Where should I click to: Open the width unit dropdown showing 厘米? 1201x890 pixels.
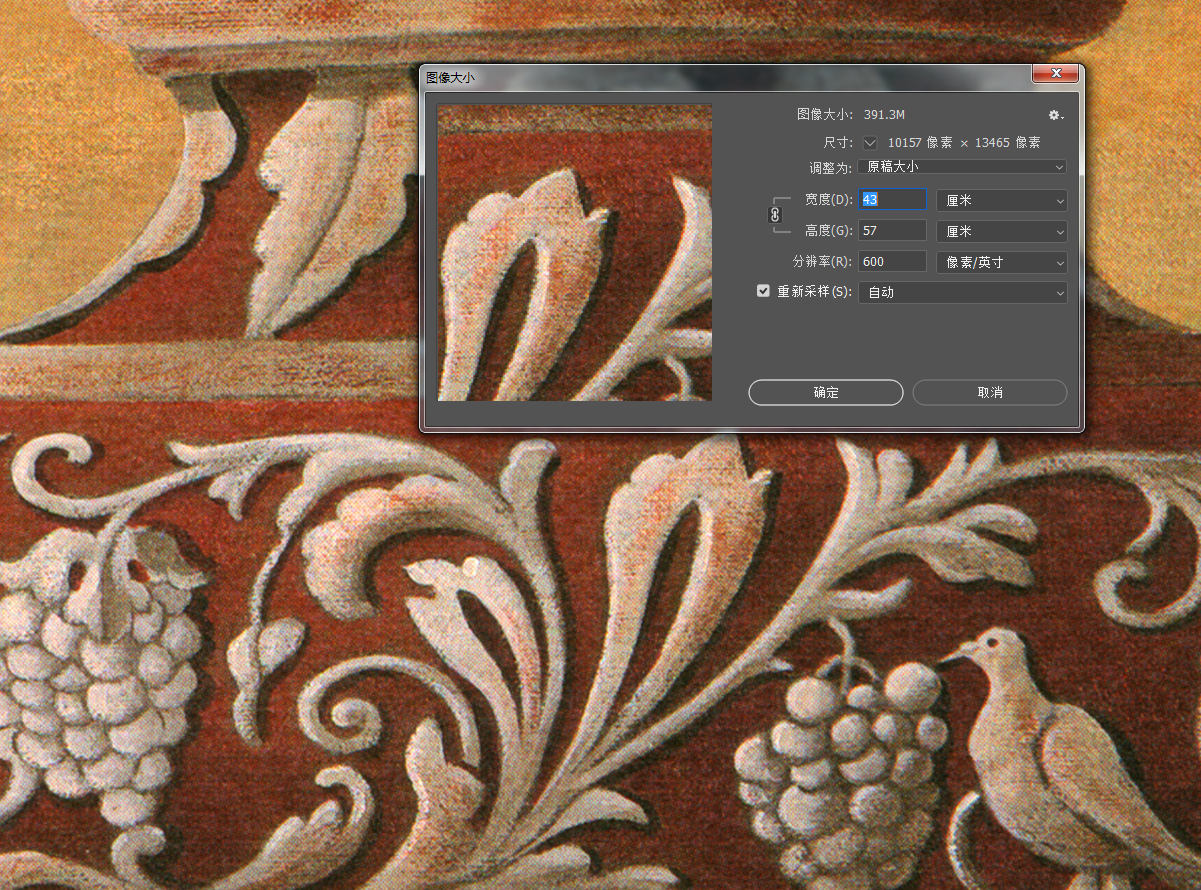(x=1001, y=200)
